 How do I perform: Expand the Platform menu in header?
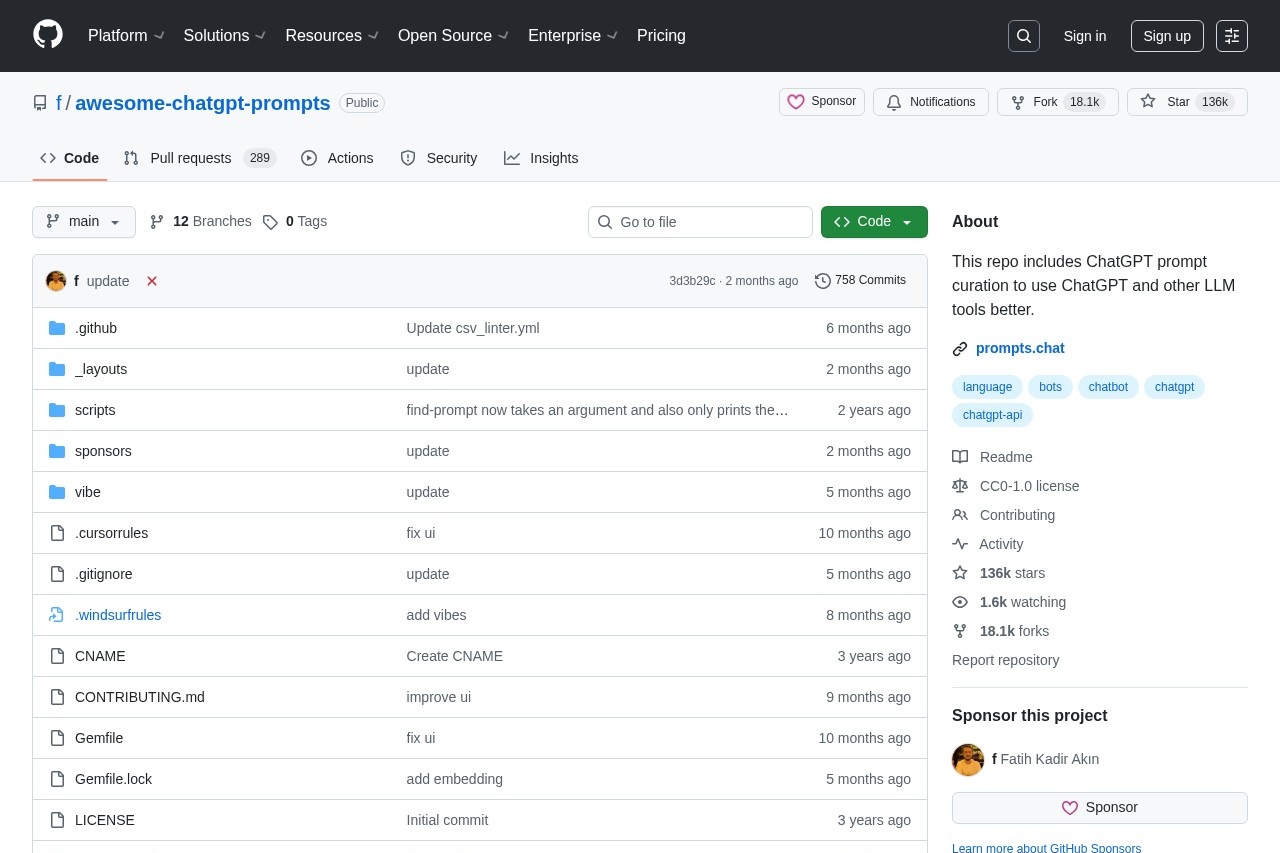click(x=126, y=36)
